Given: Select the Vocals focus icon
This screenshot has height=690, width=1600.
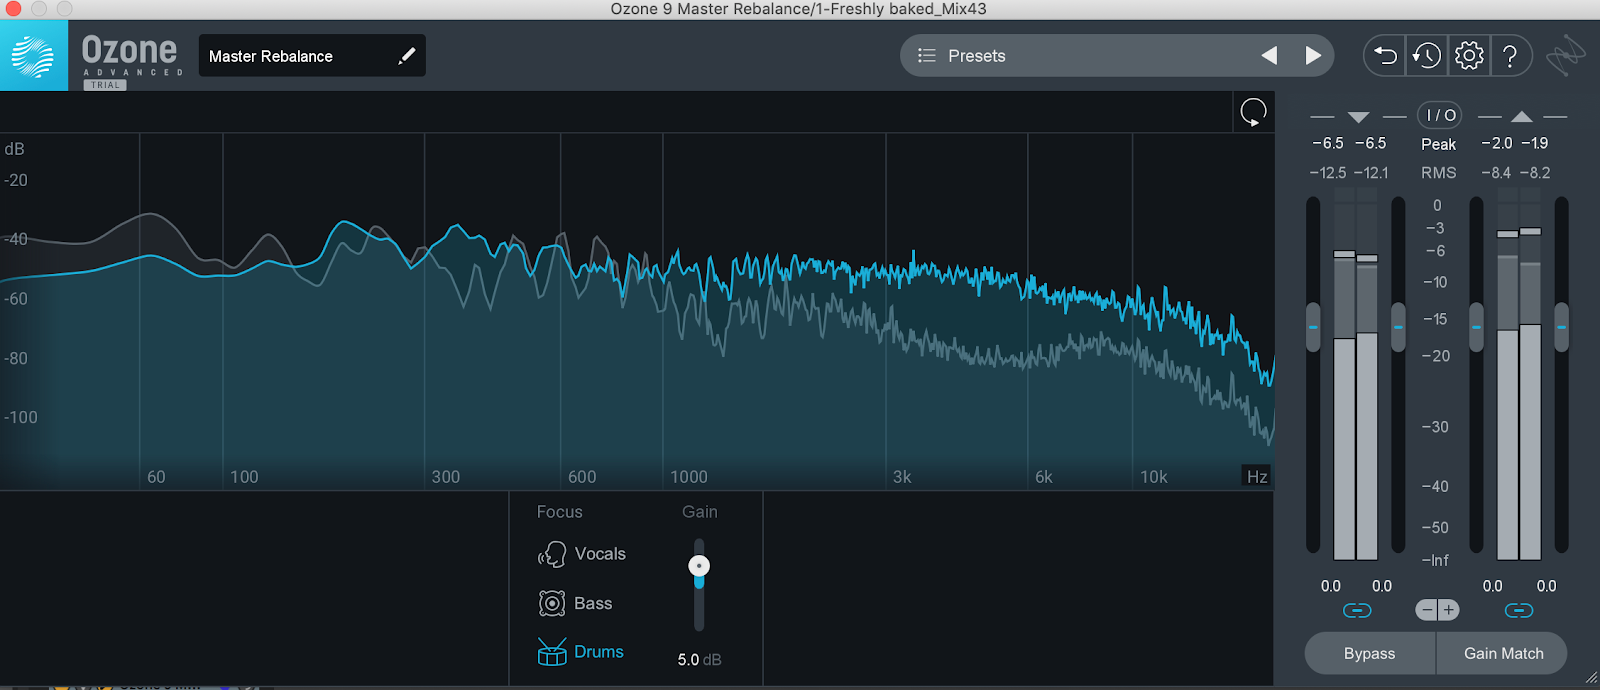Looking at the screenshot, I should 552,554.
